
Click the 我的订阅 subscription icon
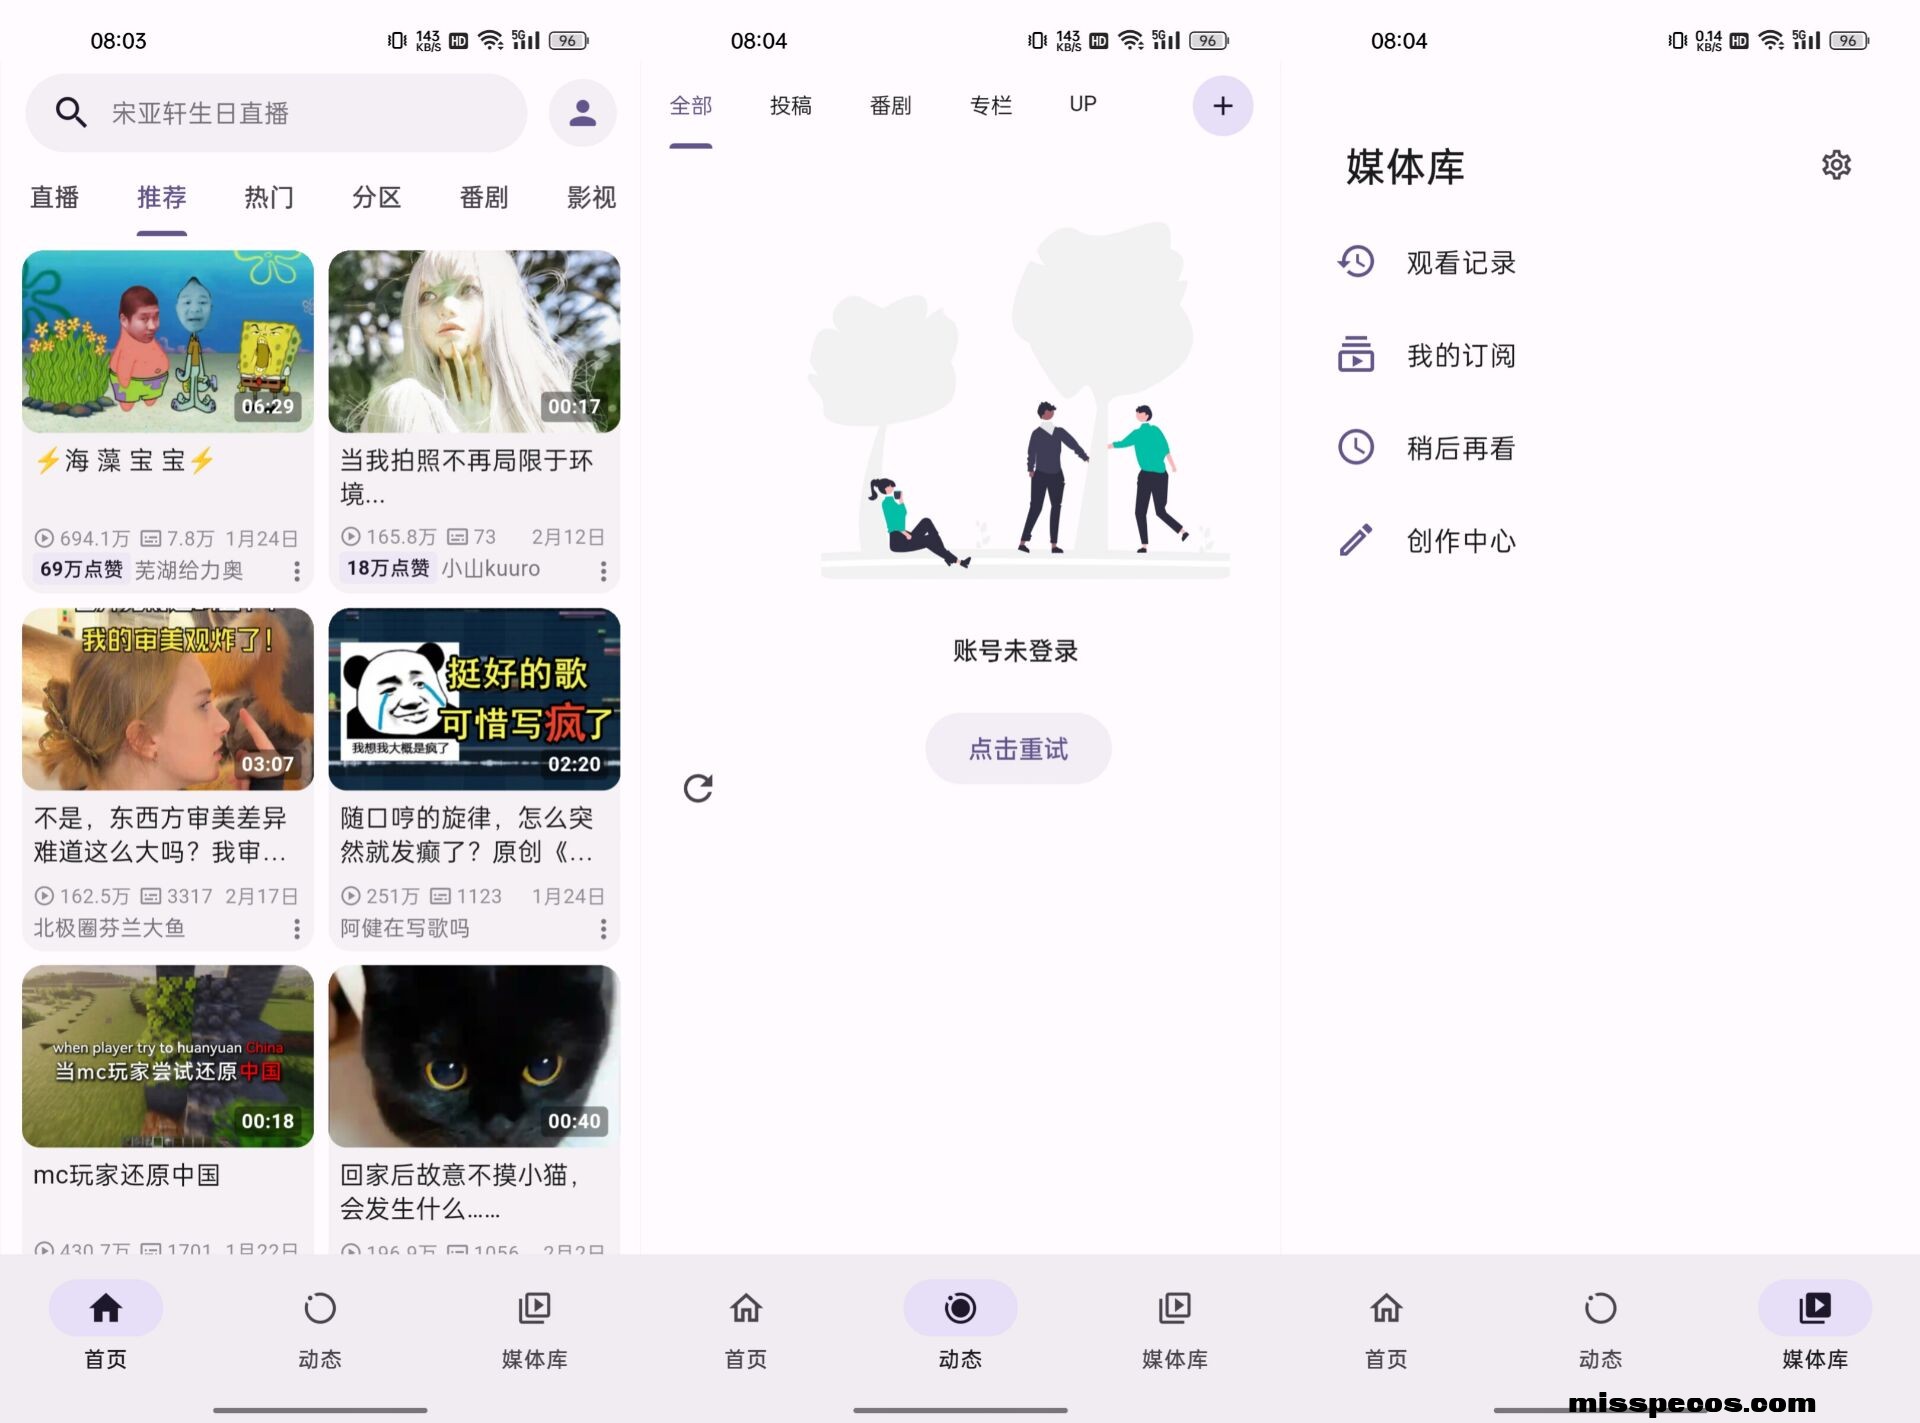pos(1356,355)
